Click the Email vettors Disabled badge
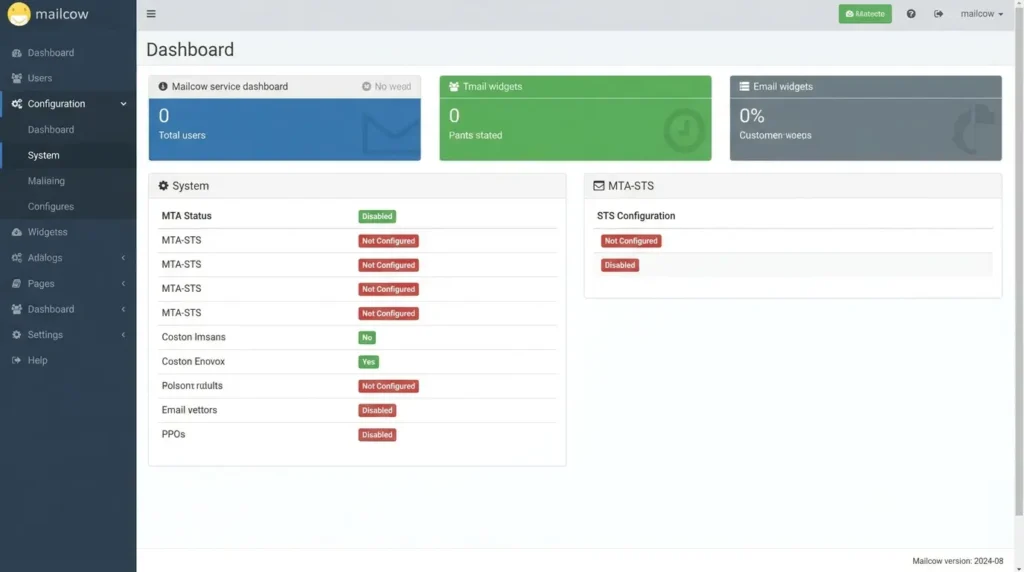This screenshot has width=1024, height=572. pyautogui.click(x=377, y=410)
